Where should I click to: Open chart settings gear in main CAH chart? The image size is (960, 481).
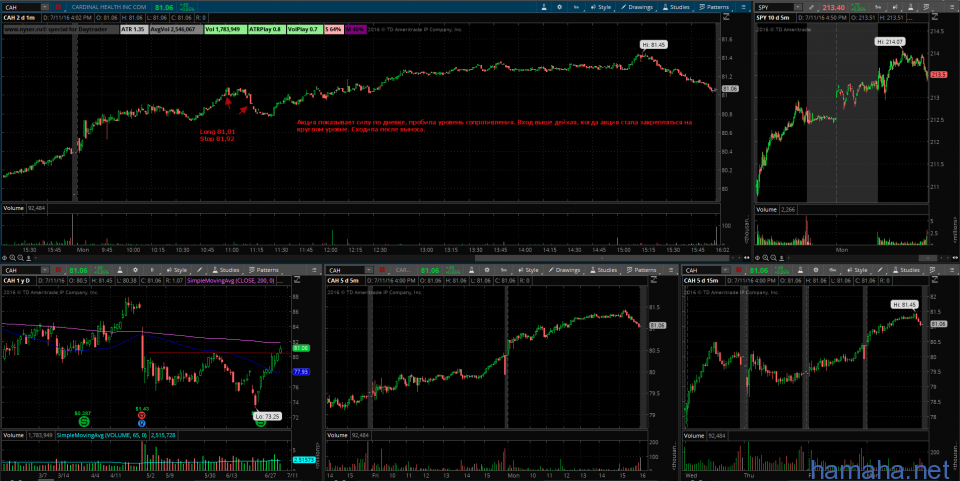(x=559, y=7)
